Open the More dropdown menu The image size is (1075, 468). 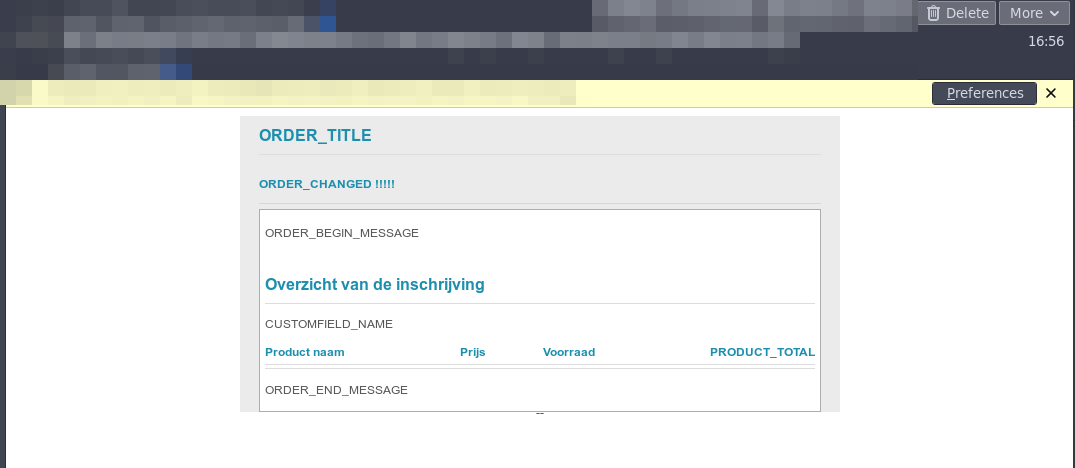1033,13
